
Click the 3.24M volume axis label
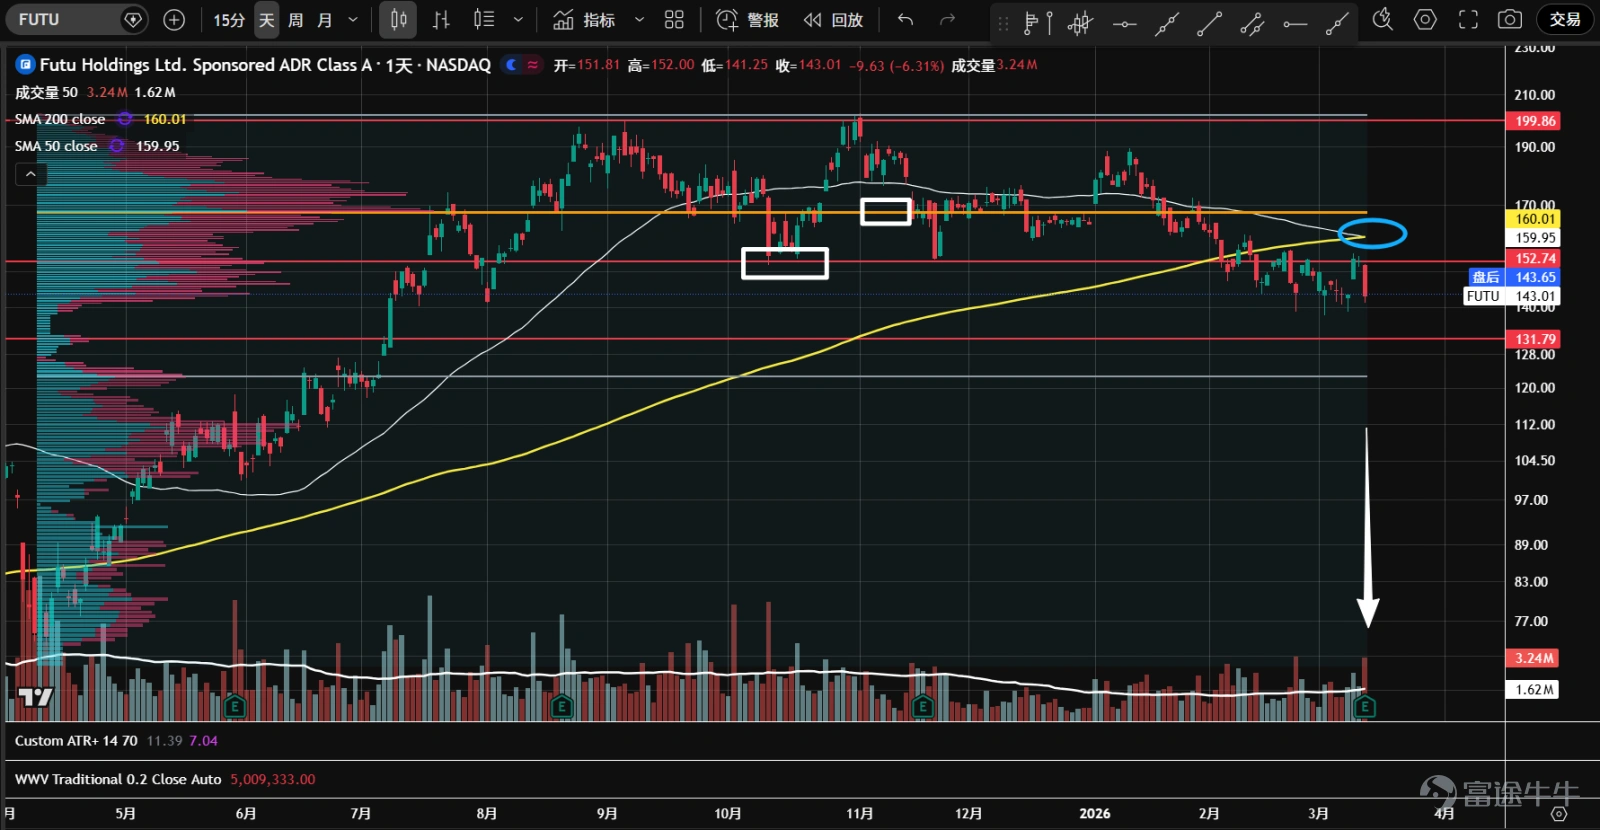[1533, 658]
